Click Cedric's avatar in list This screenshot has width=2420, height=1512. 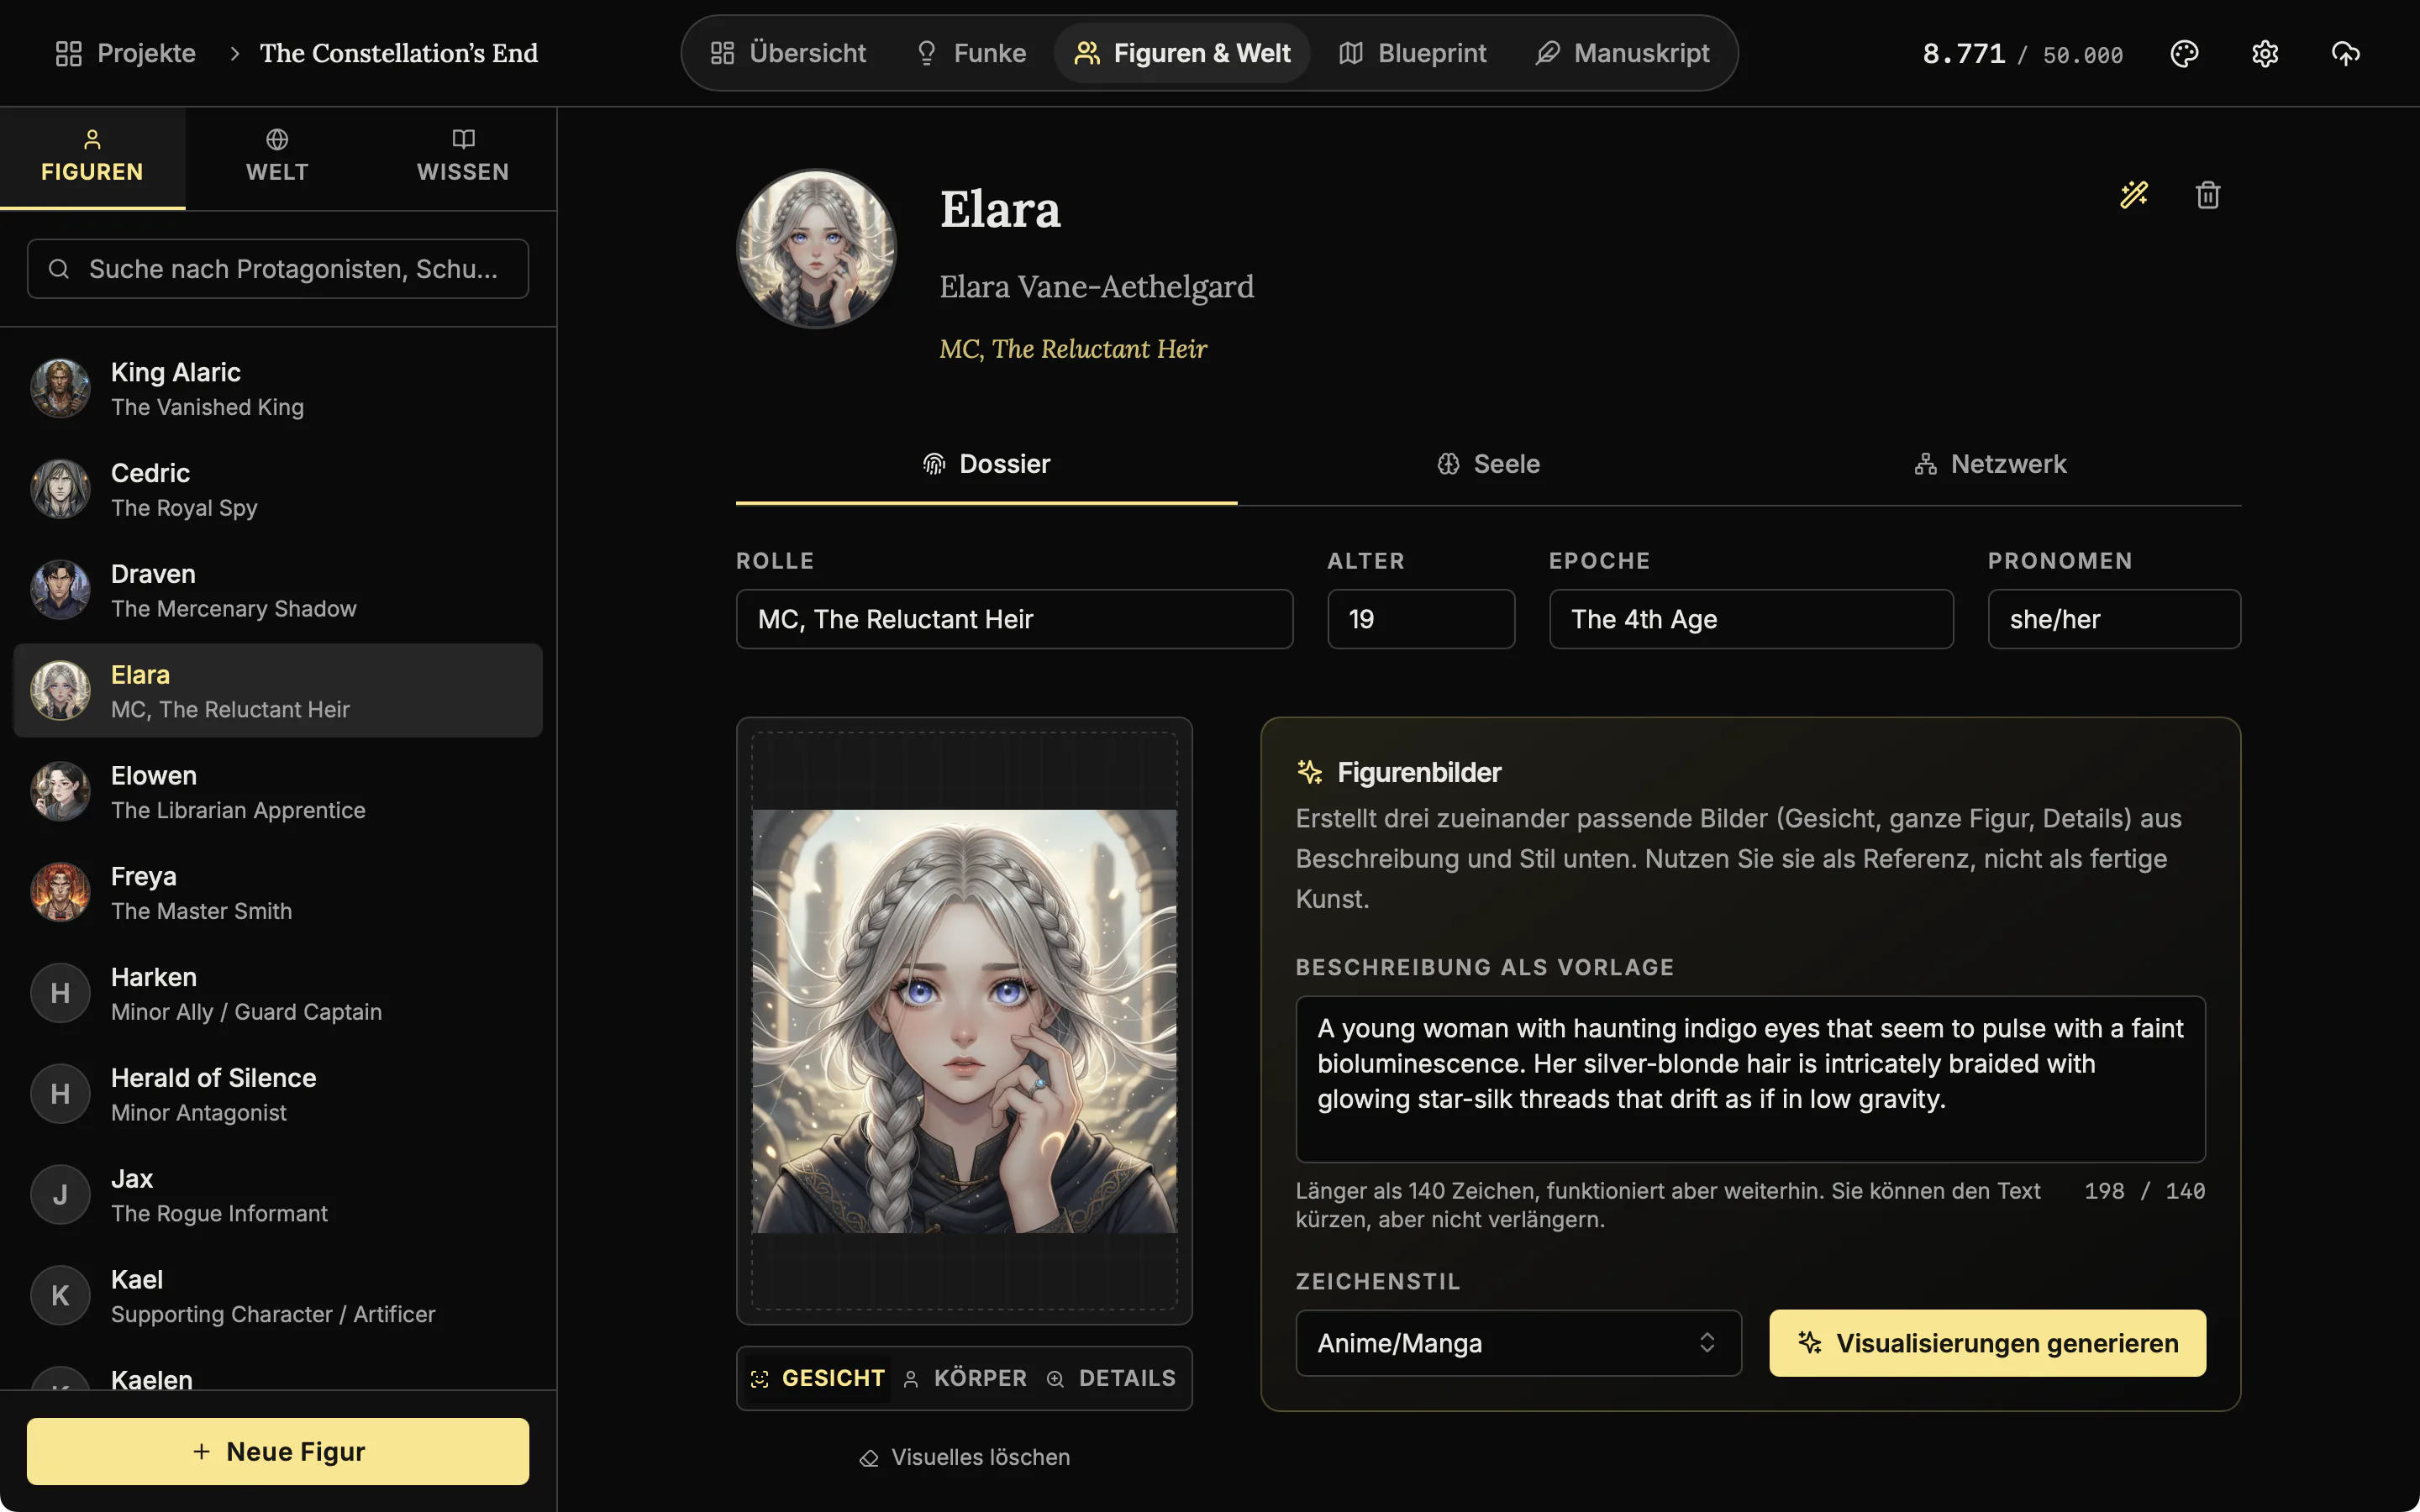click(60, 489)
